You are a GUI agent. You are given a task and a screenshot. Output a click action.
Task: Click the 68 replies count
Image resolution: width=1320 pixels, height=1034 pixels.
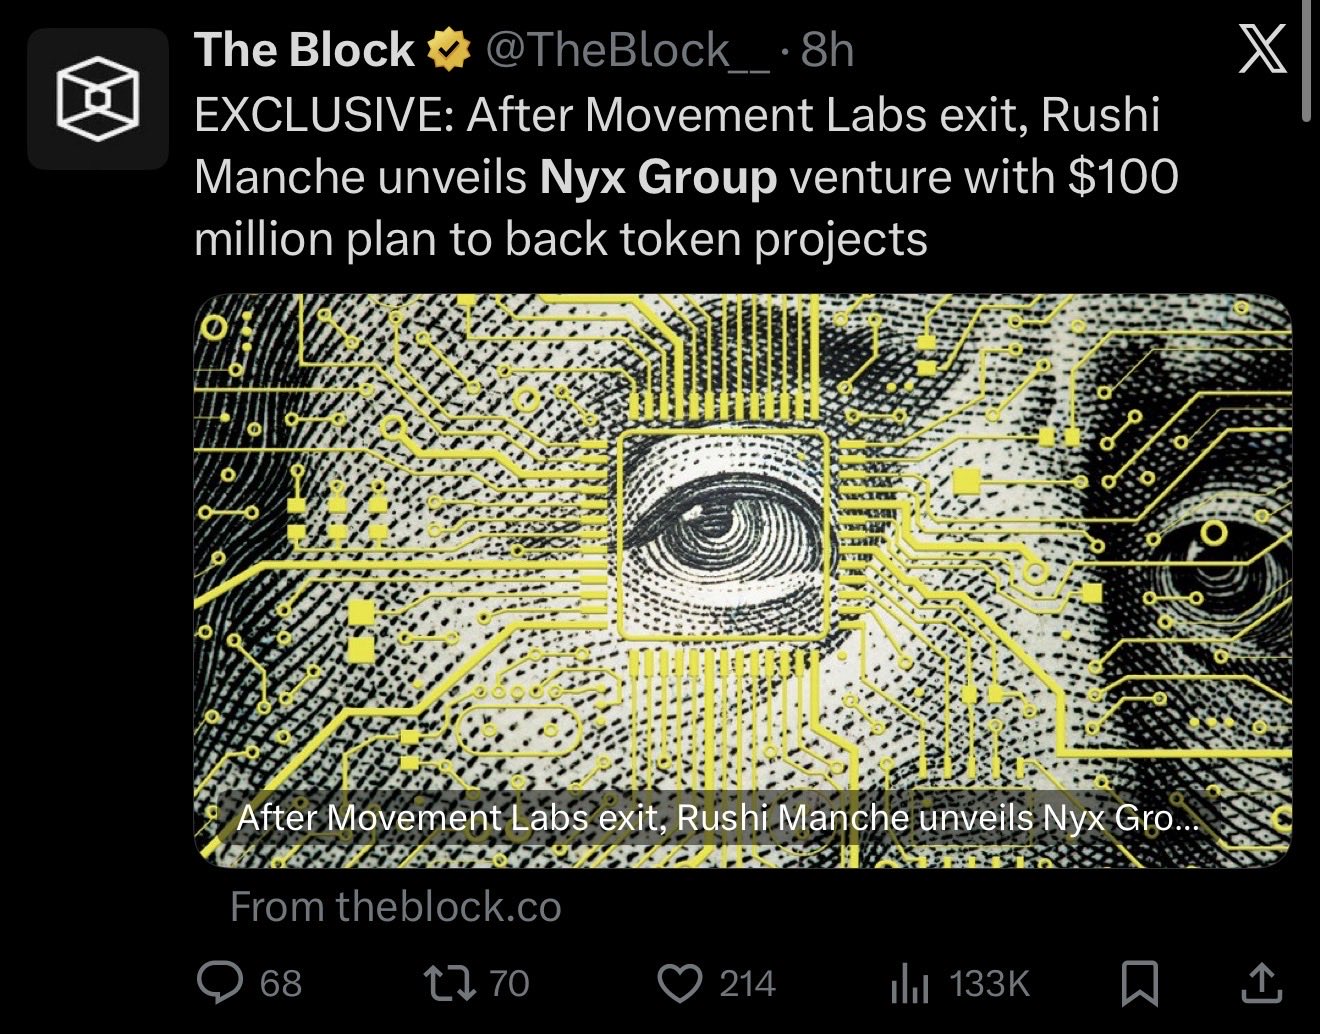pos(281,983)
